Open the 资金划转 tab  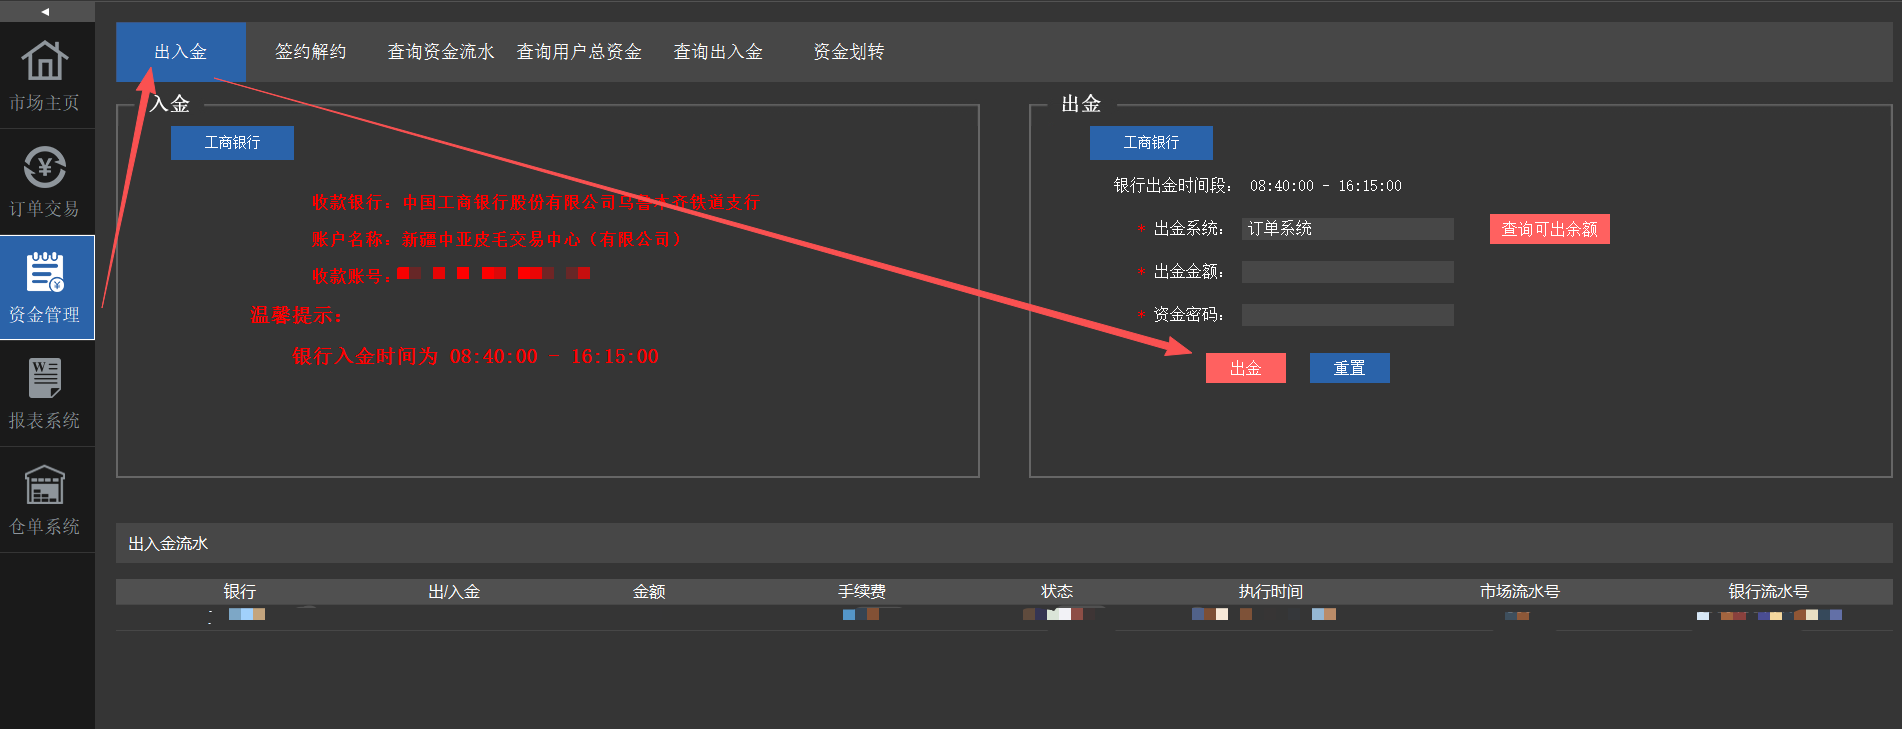pos(848,52)
